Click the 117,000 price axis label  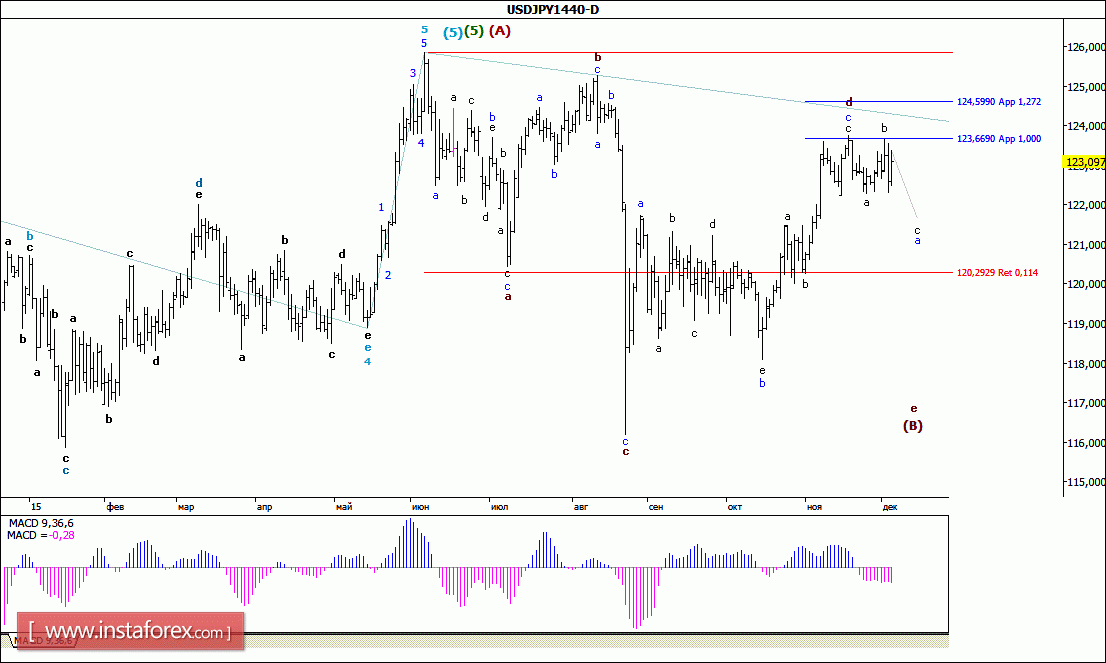click(x=1086, y=403)
